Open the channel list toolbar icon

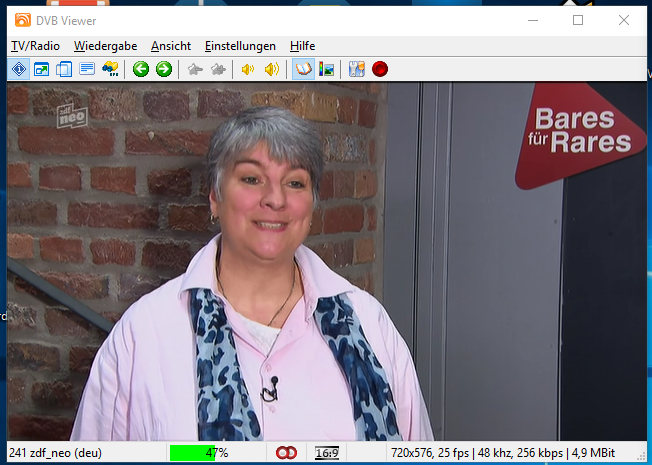pyautogui.click(x=64, y=69)
